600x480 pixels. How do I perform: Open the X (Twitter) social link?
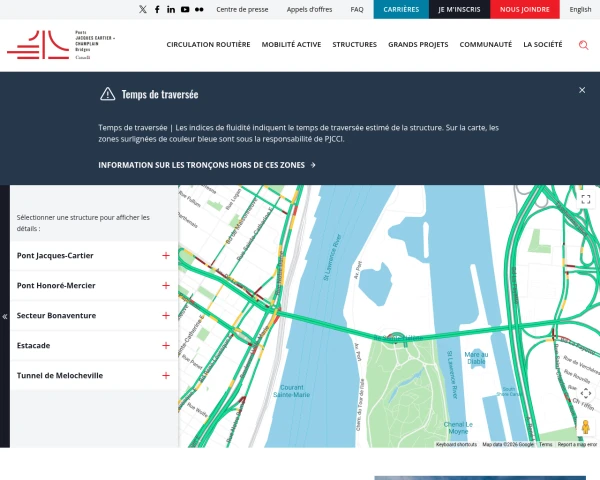(x=143, y=10)
